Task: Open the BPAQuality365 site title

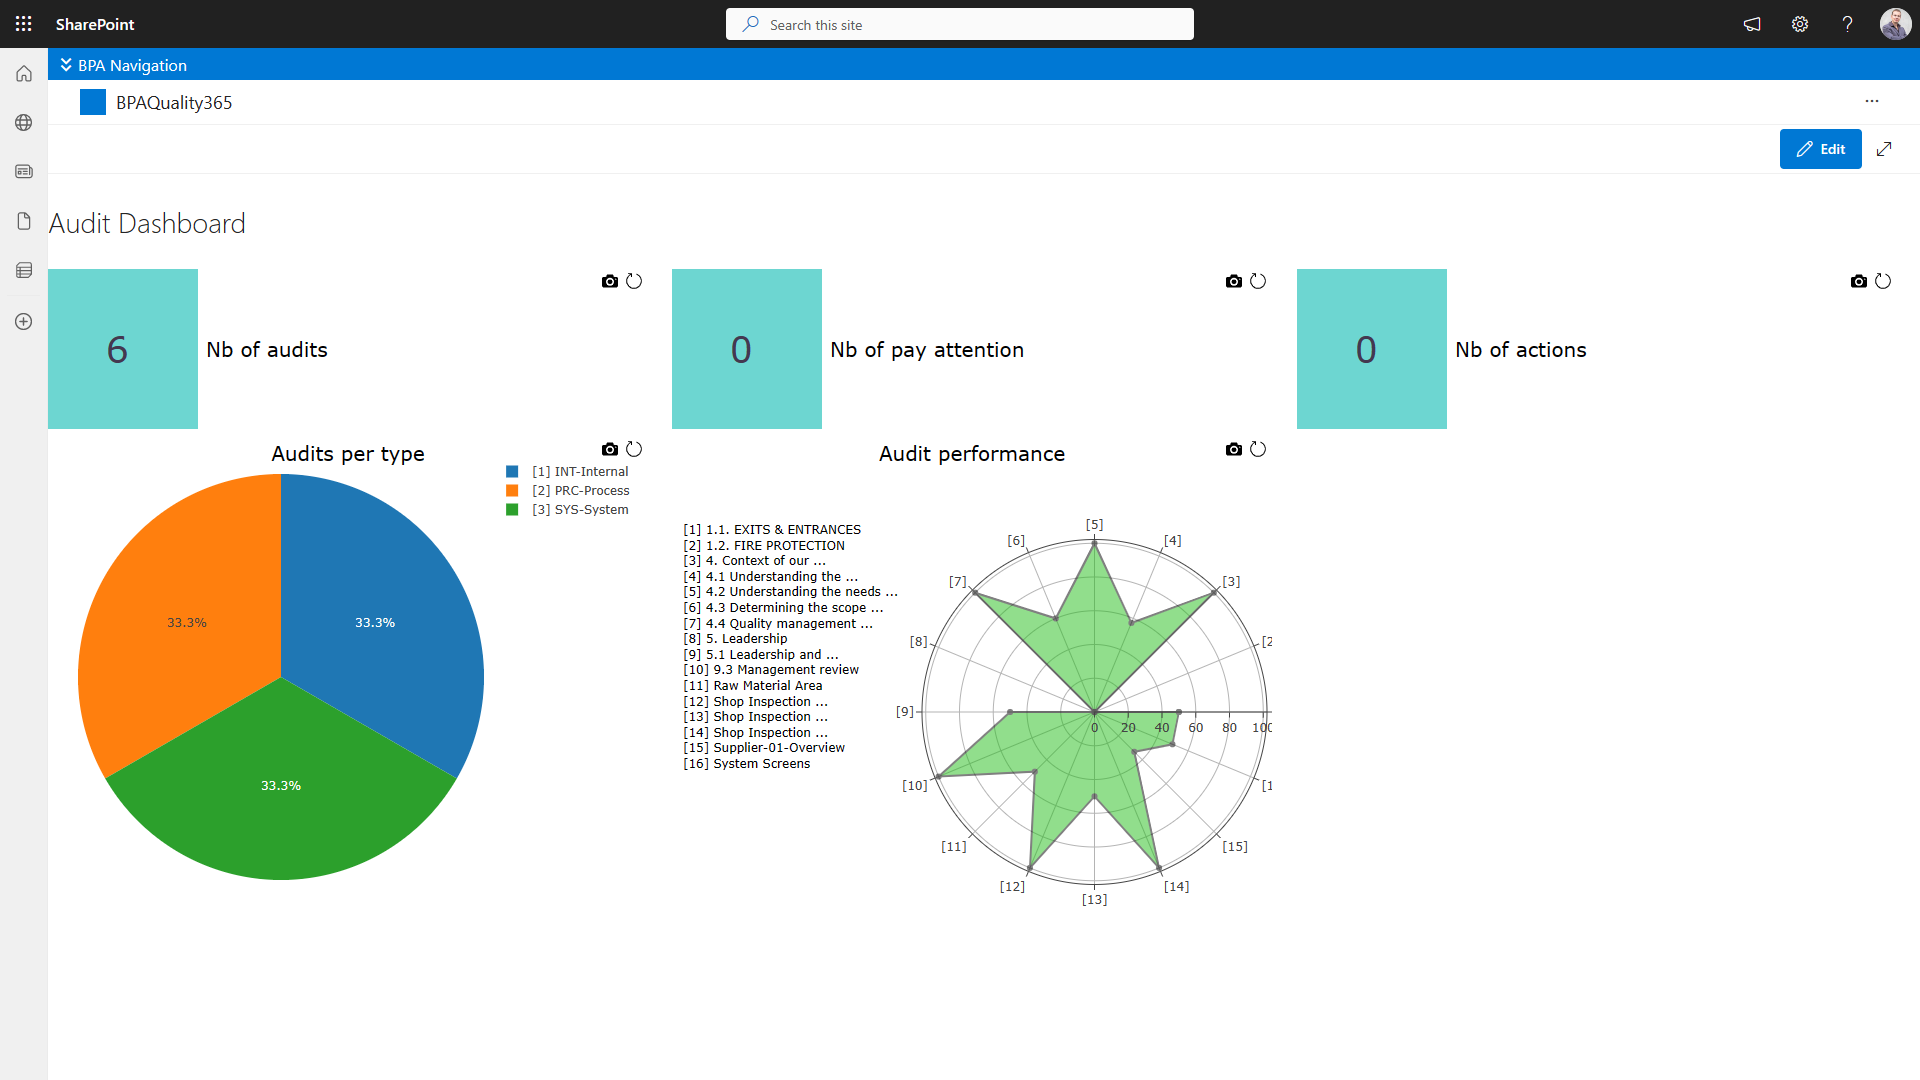Action: [174, 103]
